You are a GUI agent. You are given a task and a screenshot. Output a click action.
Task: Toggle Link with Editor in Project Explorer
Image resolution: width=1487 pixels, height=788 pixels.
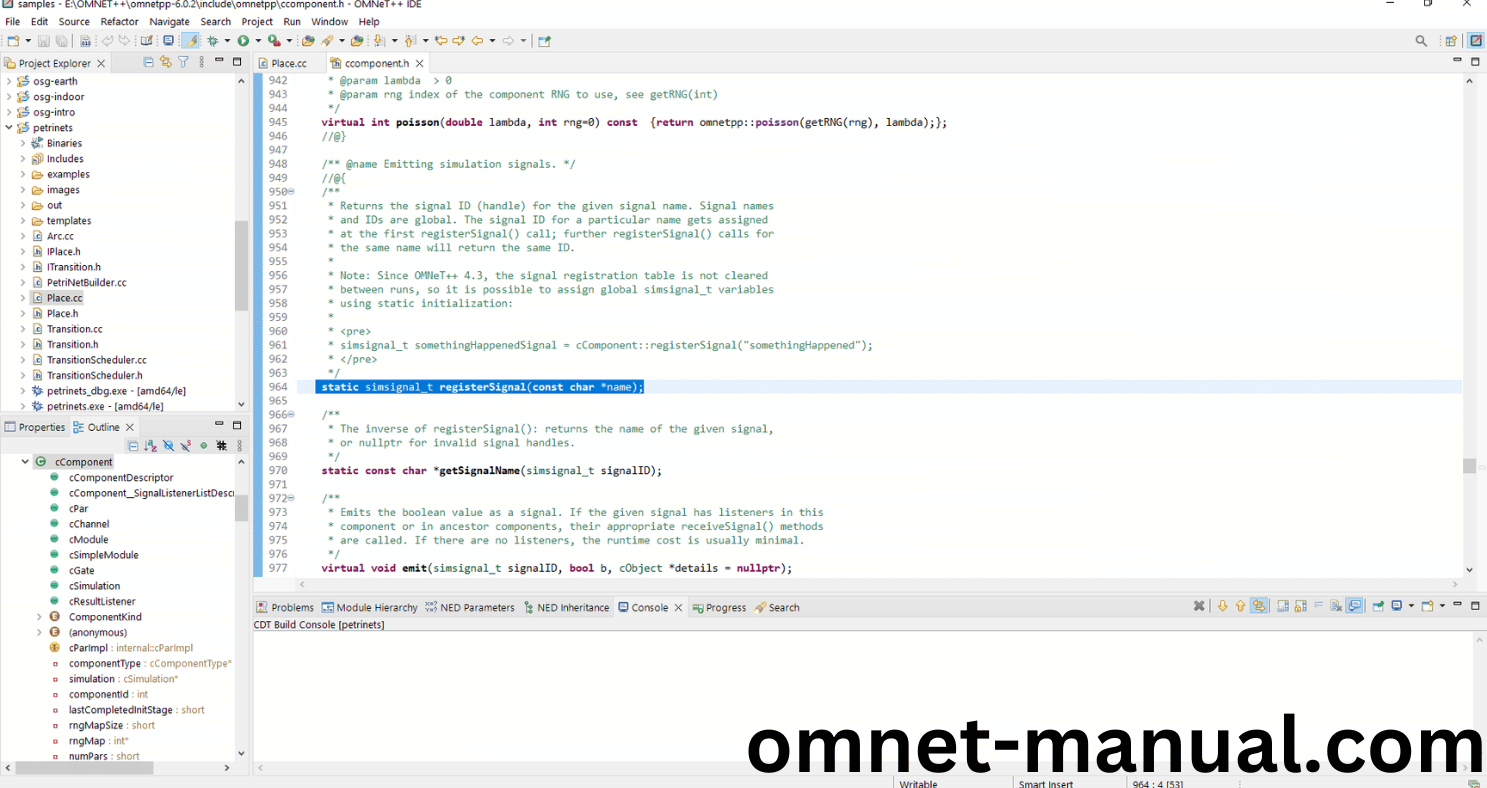pos(166,62)
